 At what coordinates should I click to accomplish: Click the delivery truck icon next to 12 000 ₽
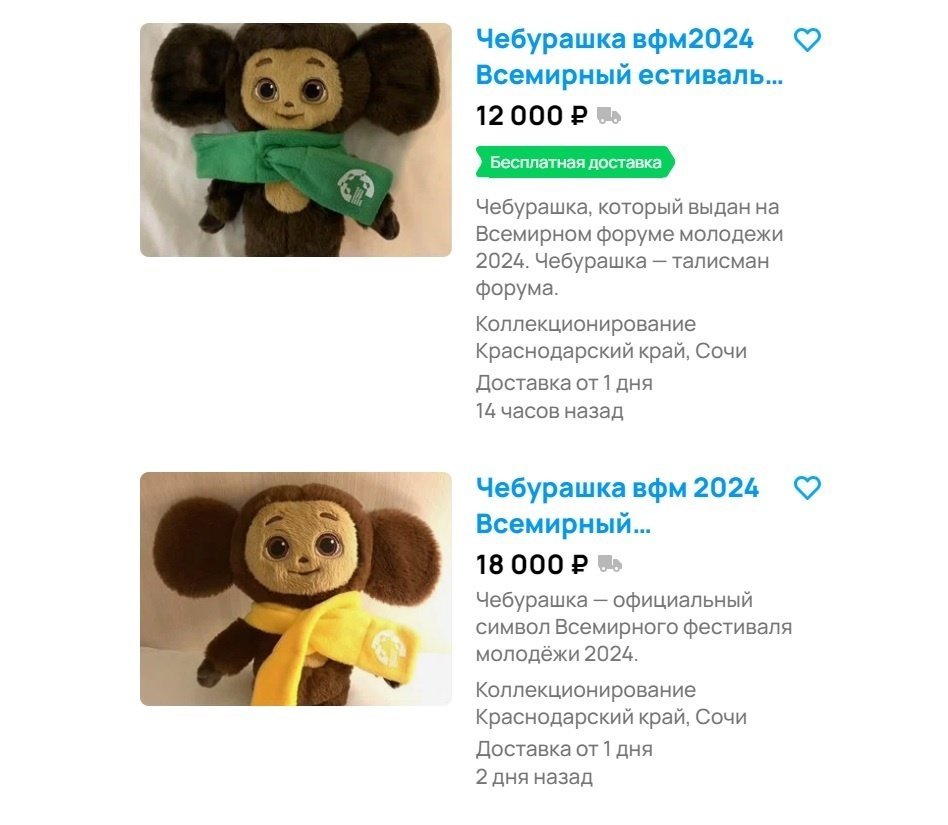[x=607, y=117]
